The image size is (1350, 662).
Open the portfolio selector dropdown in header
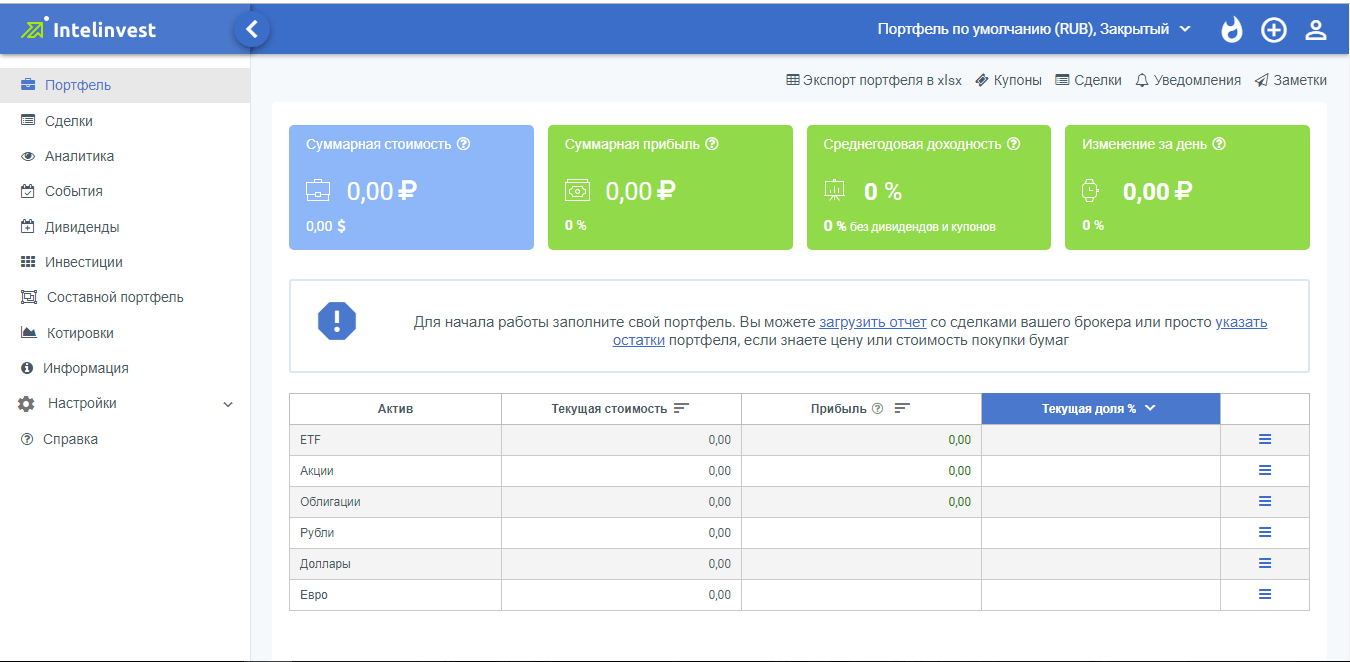1034,29
